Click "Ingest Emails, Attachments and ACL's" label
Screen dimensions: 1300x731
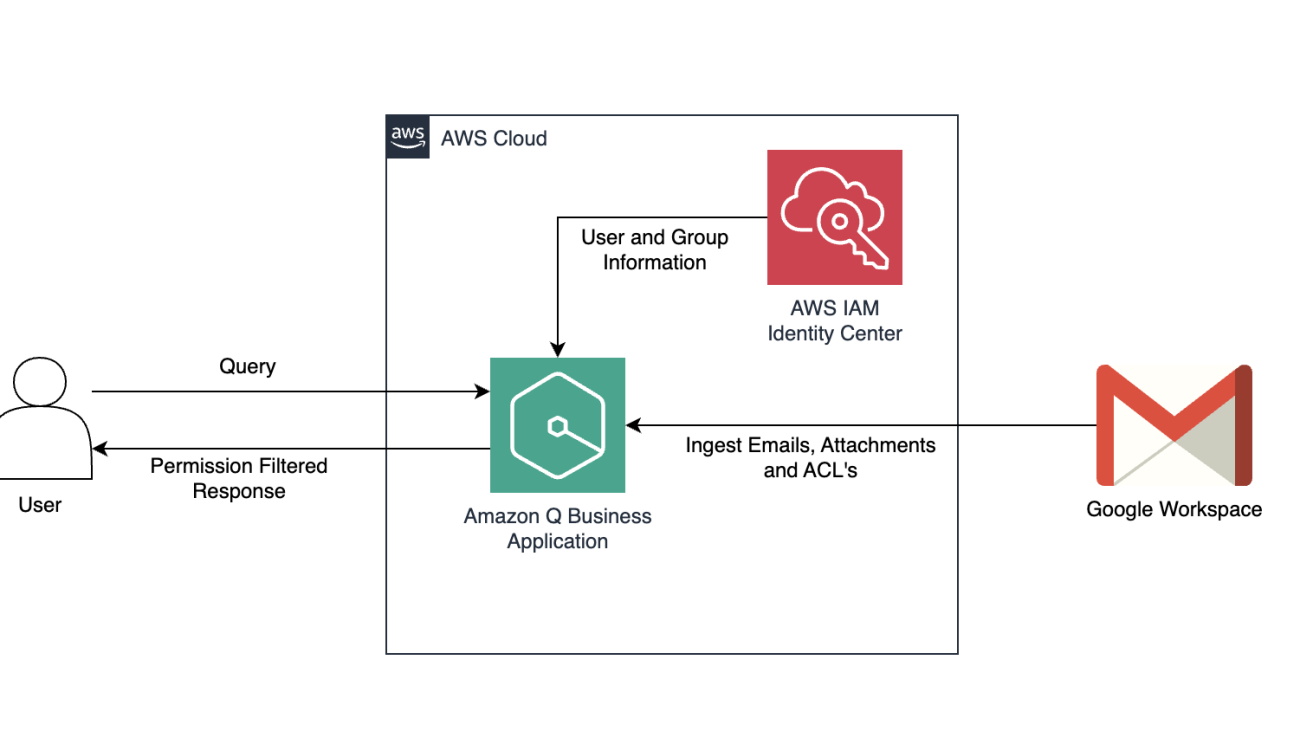coord(811,457)
